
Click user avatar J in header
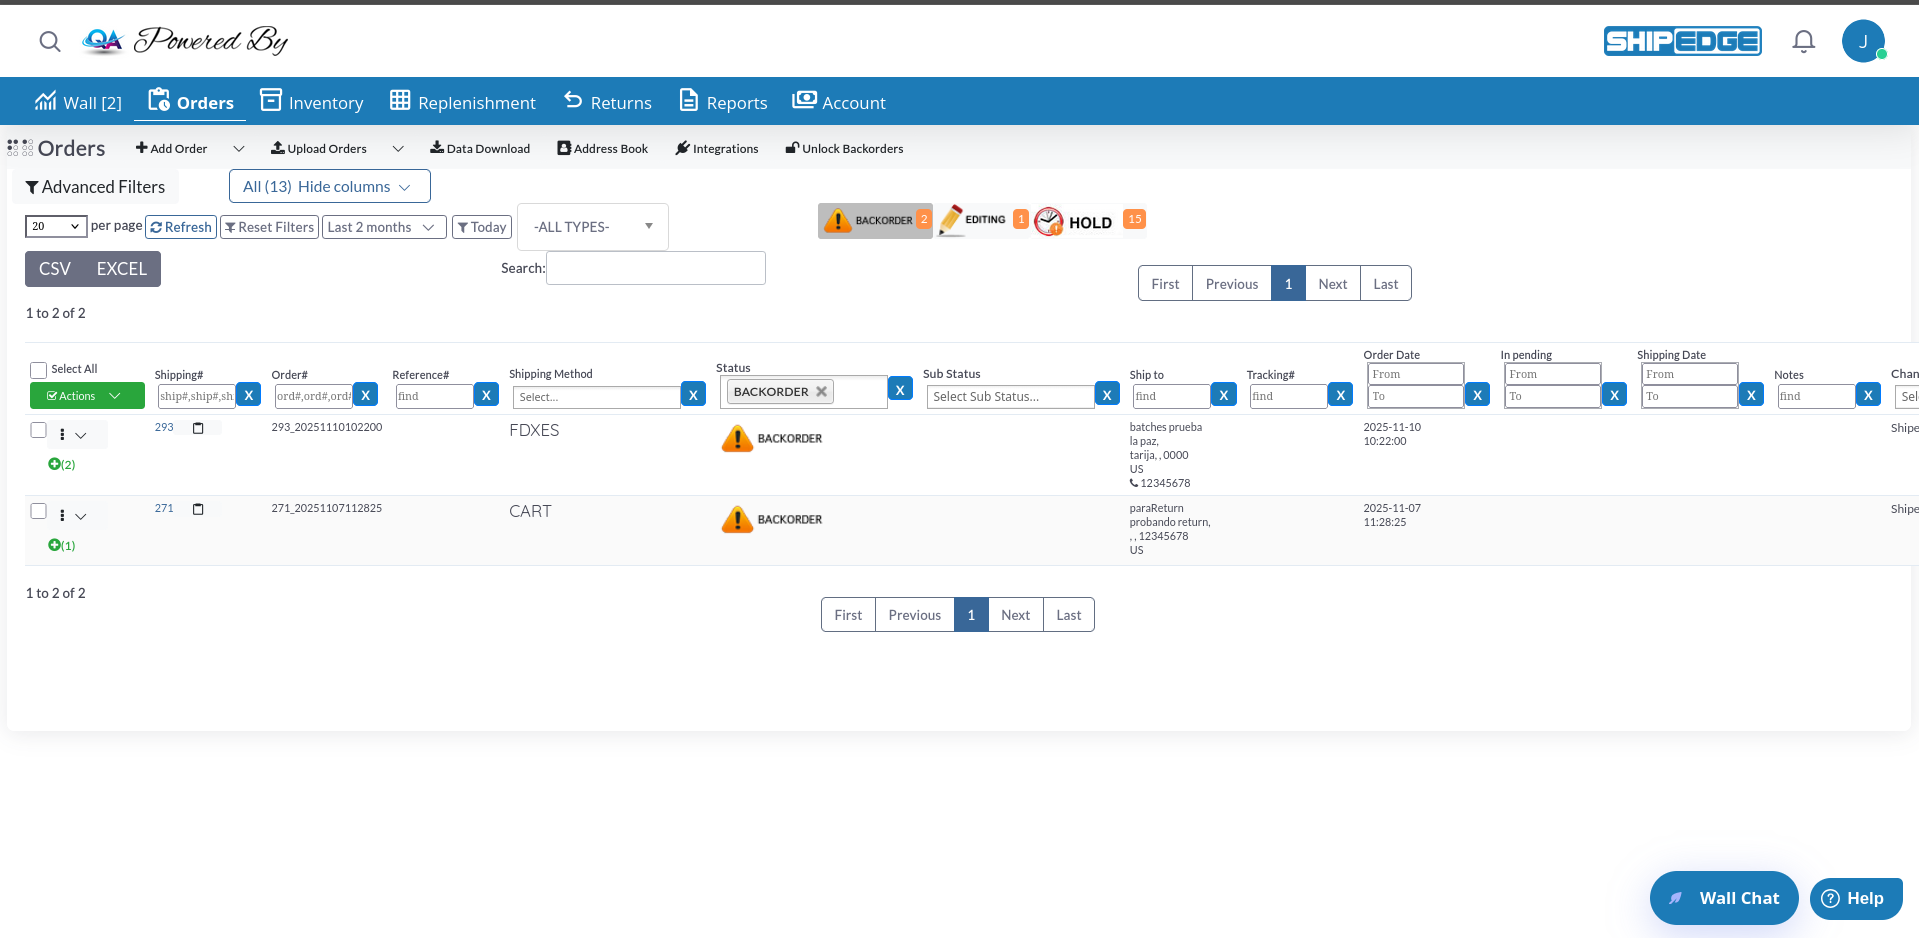[1862, 41]
